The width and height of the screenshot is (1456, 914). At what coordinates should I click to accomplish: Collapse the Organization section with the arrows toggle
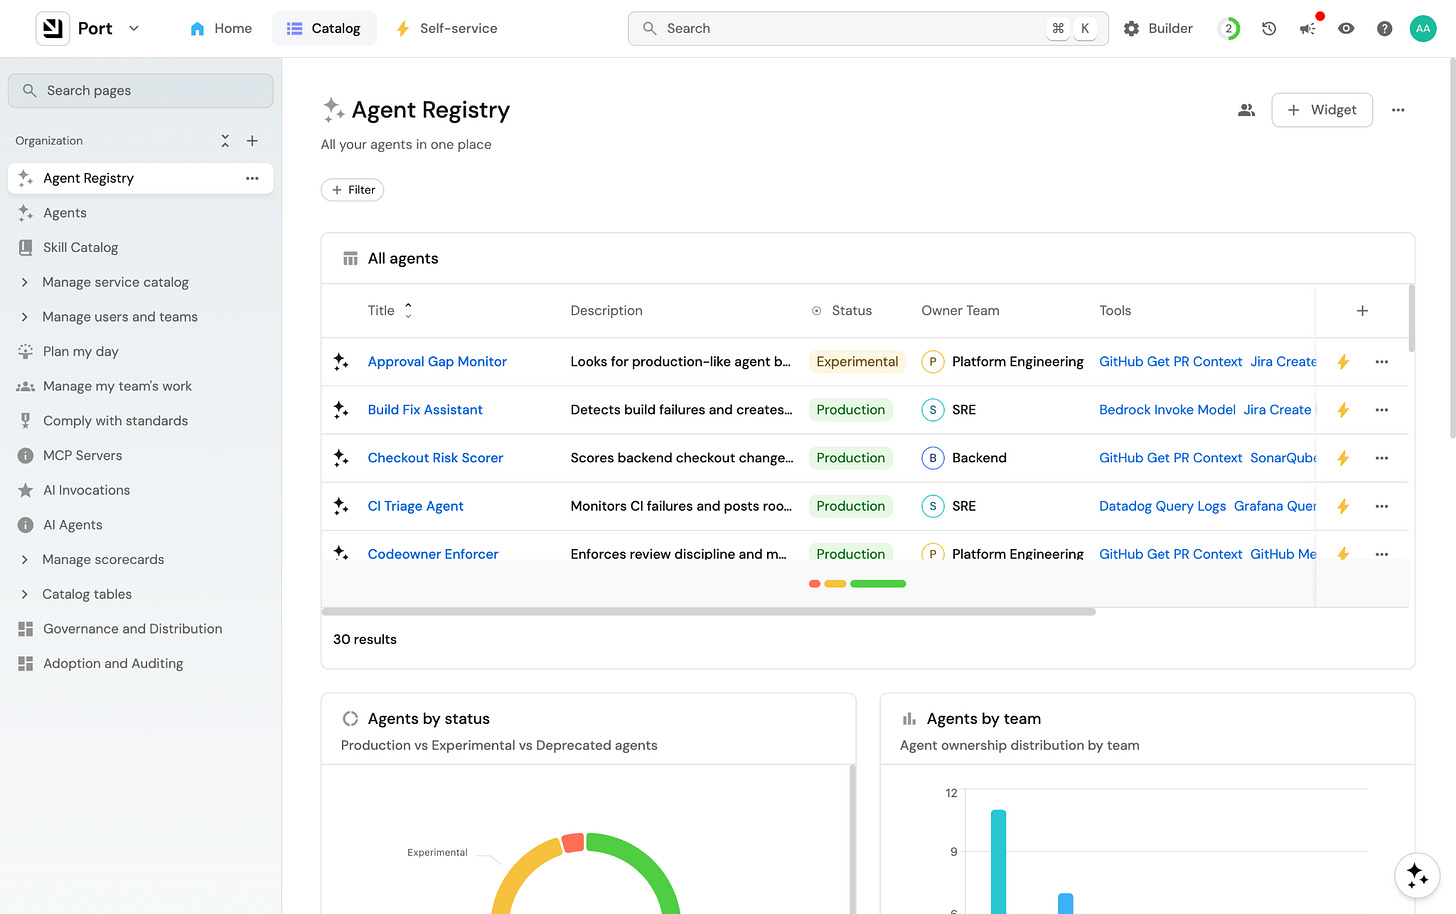click(225, 141)
